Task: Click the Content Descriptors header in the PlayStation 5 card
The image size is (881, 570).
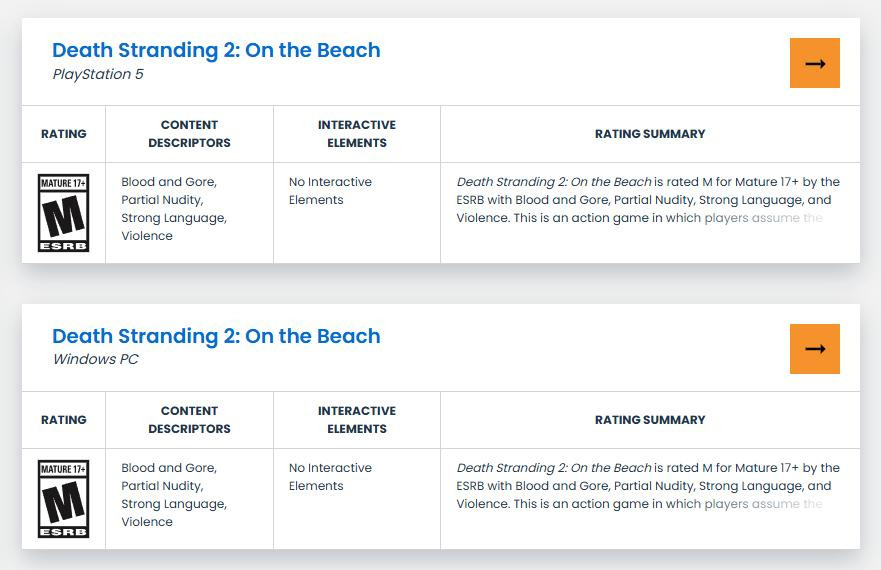Action: click(189, 134)
